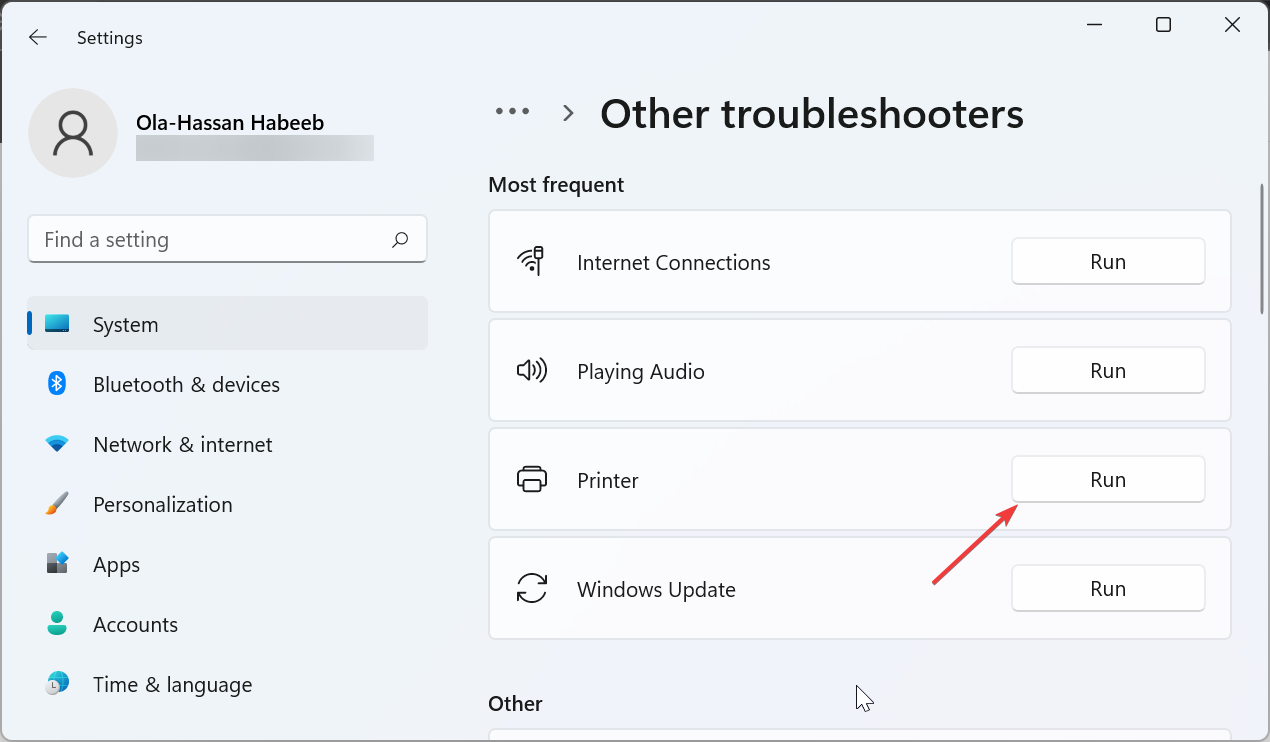The height and width of the screenshot is (742, 1270).
Task: Open breadcrumb ellipsis menu
Action: [x=513, y=112]
